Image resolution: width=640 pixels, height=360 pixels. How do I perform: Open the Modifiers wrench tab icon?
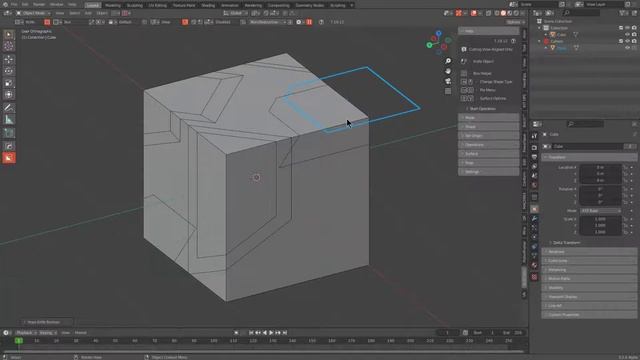tap(534, 219)
